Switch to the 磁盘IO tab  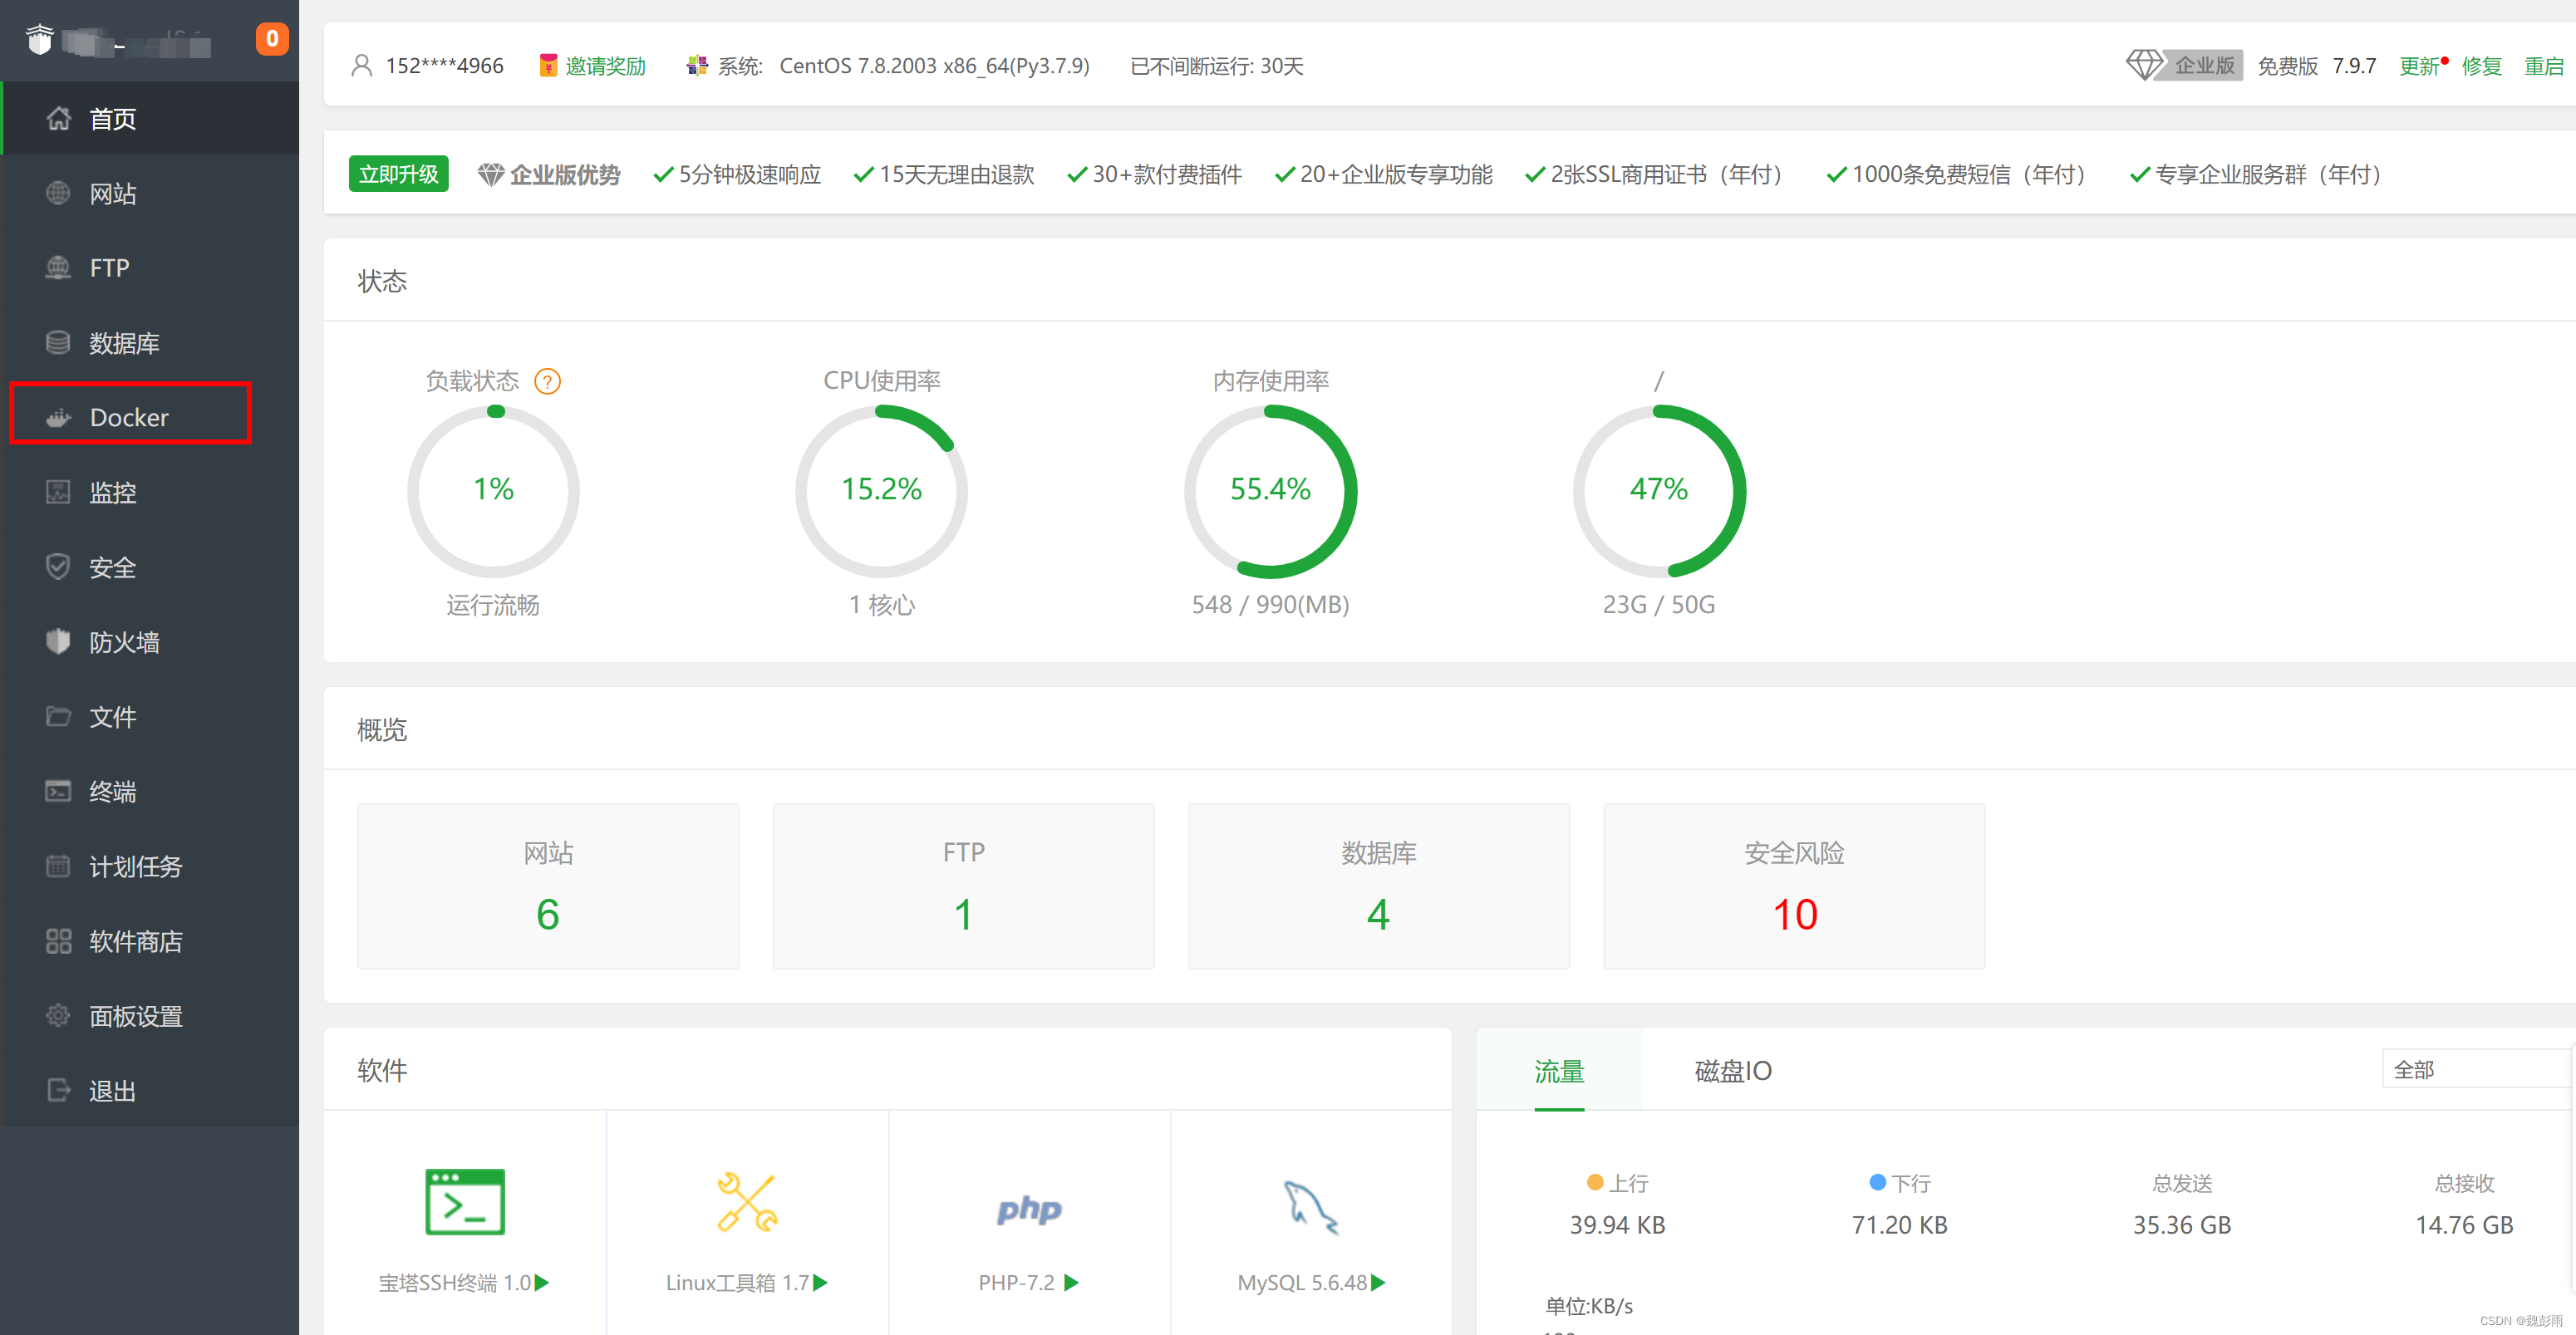click(1732, 1071)
